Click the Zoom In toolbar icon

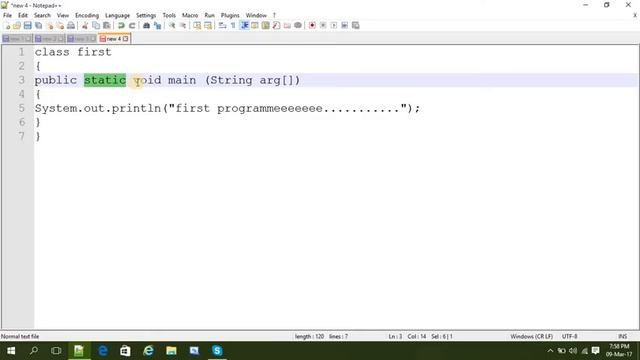[x=172, y=26]
